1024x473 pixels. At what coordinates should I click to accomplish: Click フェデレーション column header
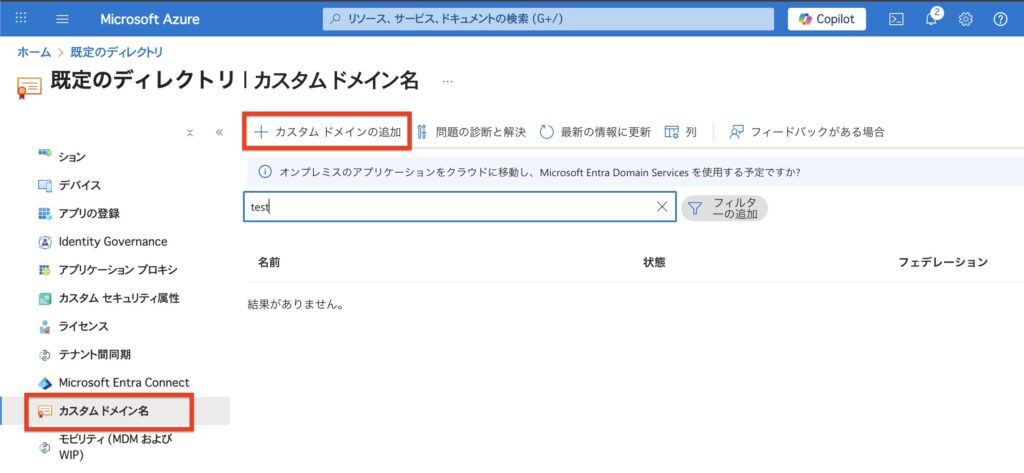[942, 262]
